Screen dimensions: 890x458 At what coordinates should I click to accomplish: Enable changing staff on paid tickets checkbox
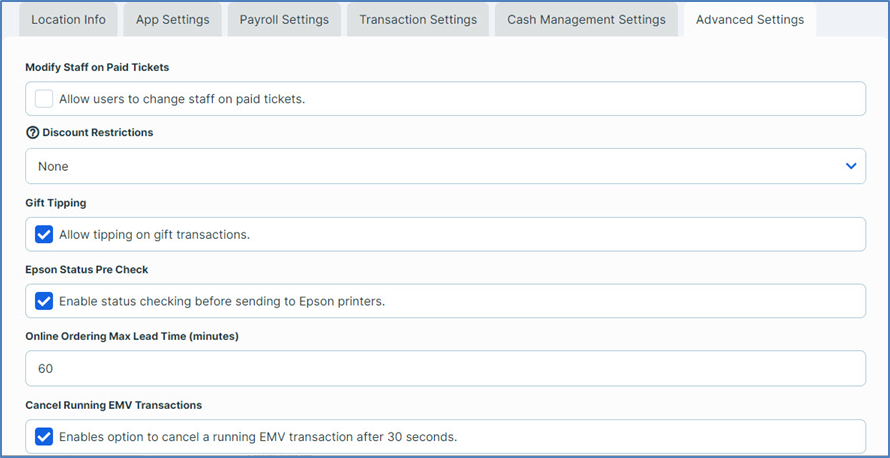click(x=44, y=98)
